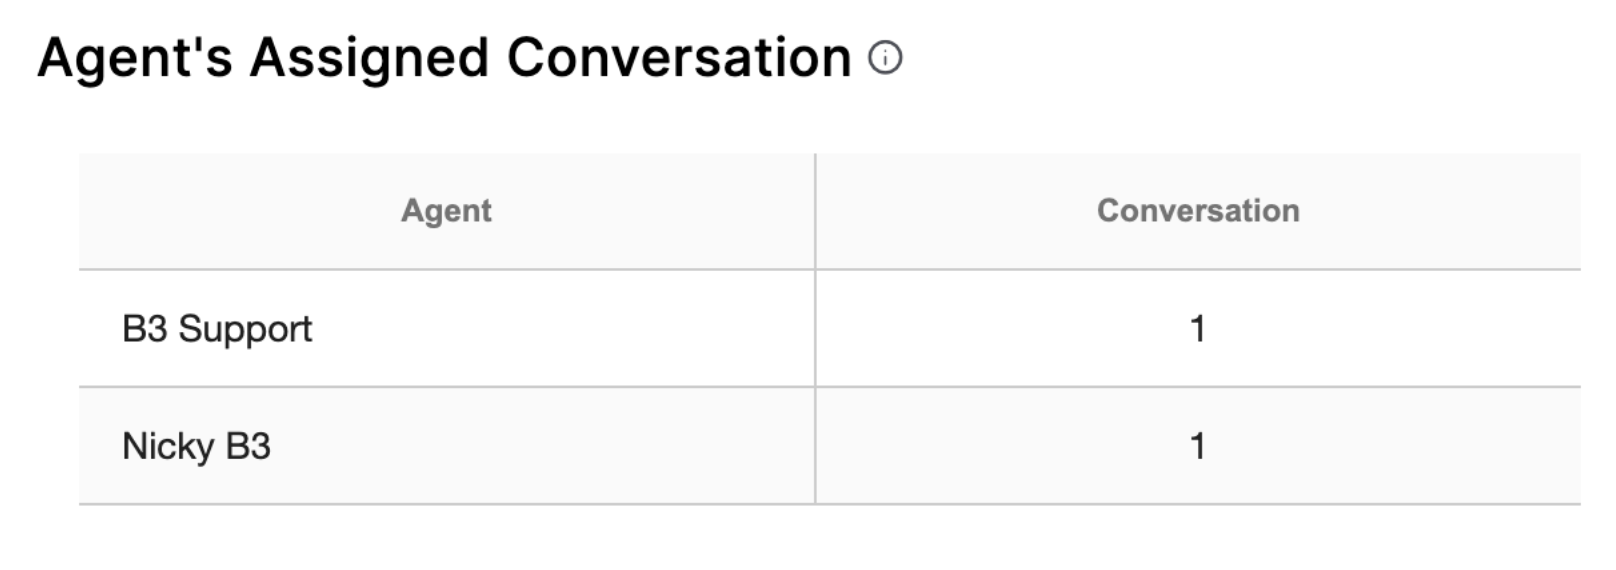Image resolution: width=1616 pixels, height=570 pixels.
Task: Click the word Agent's in the title
Action: click(x=135, y=58)
